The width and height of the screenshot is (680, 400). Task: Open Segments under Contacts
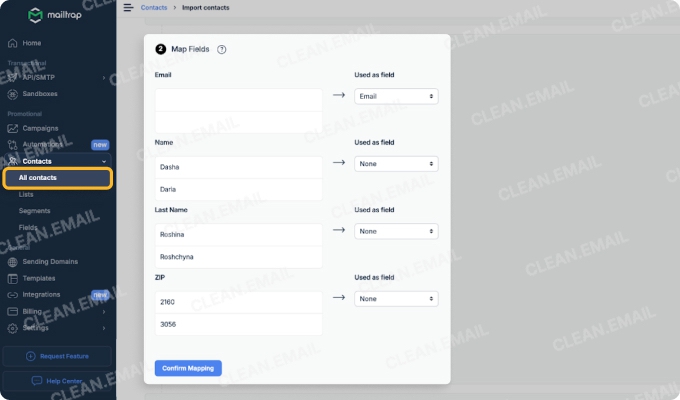coord(34,211)
